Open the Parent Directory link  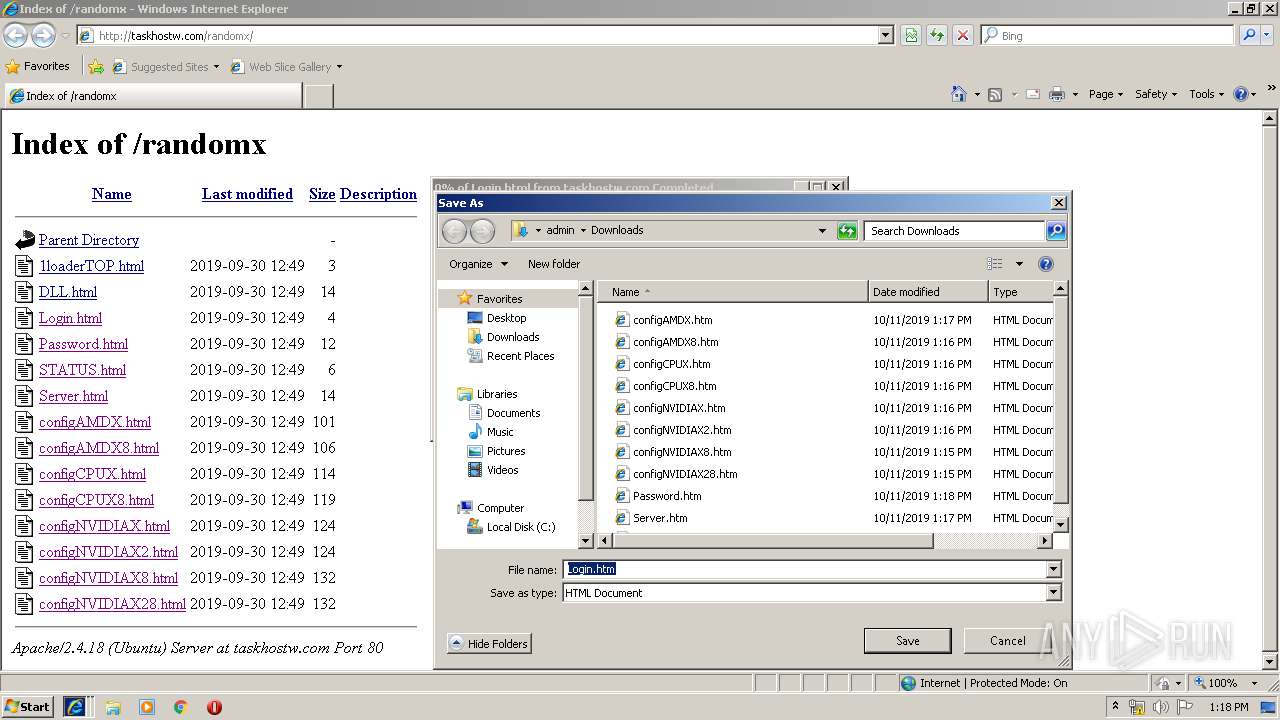point(89,240)
